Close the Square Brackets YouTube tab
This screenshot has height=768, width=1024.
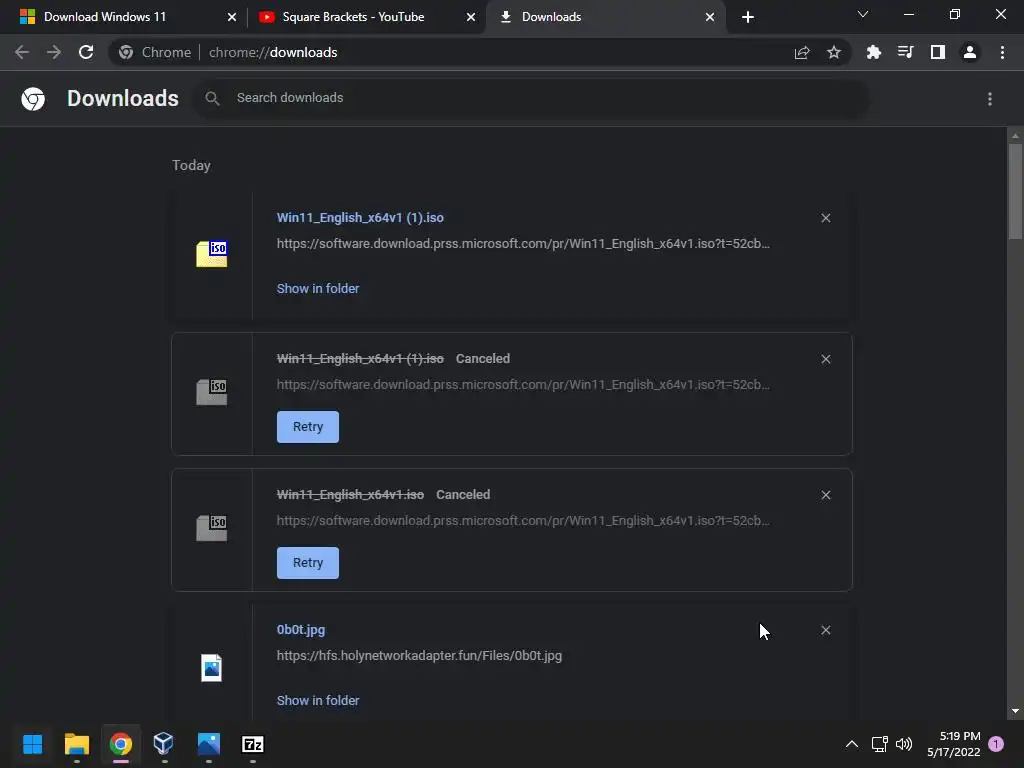[471, 17]
